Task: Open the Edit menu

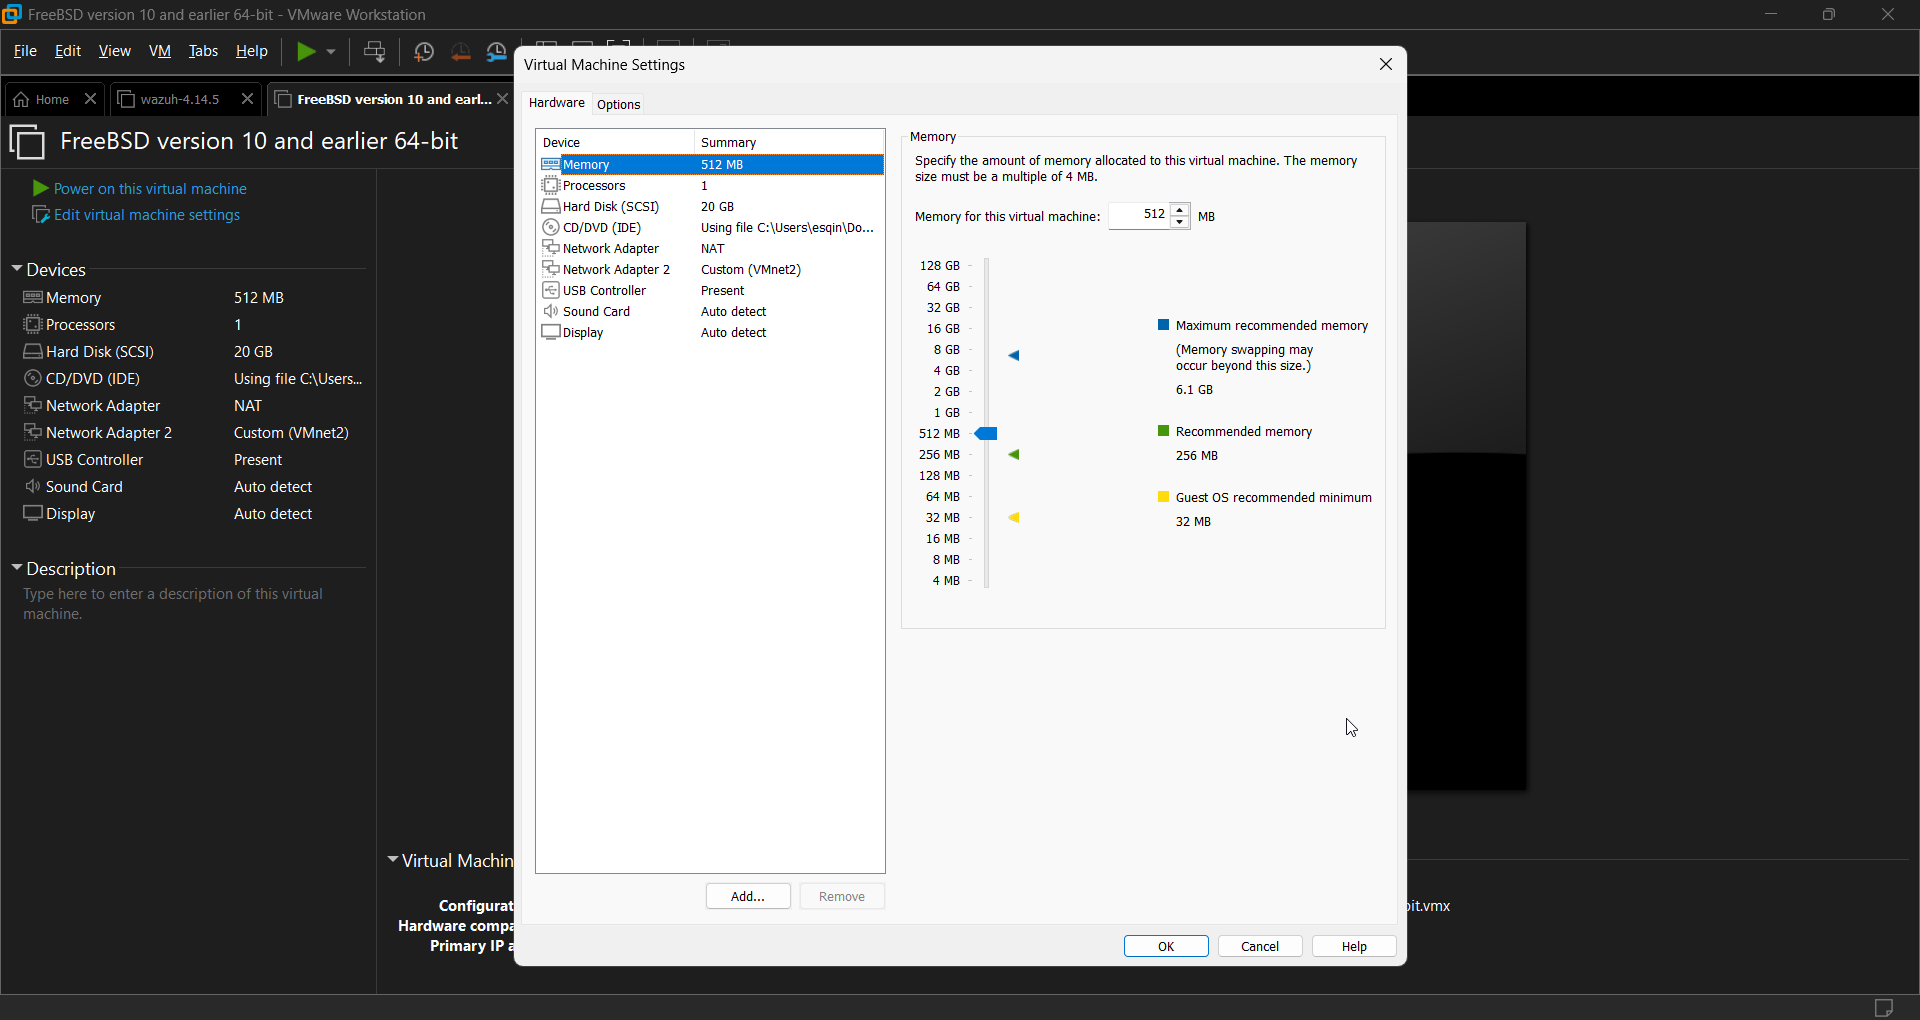Action: pos(68,51)
